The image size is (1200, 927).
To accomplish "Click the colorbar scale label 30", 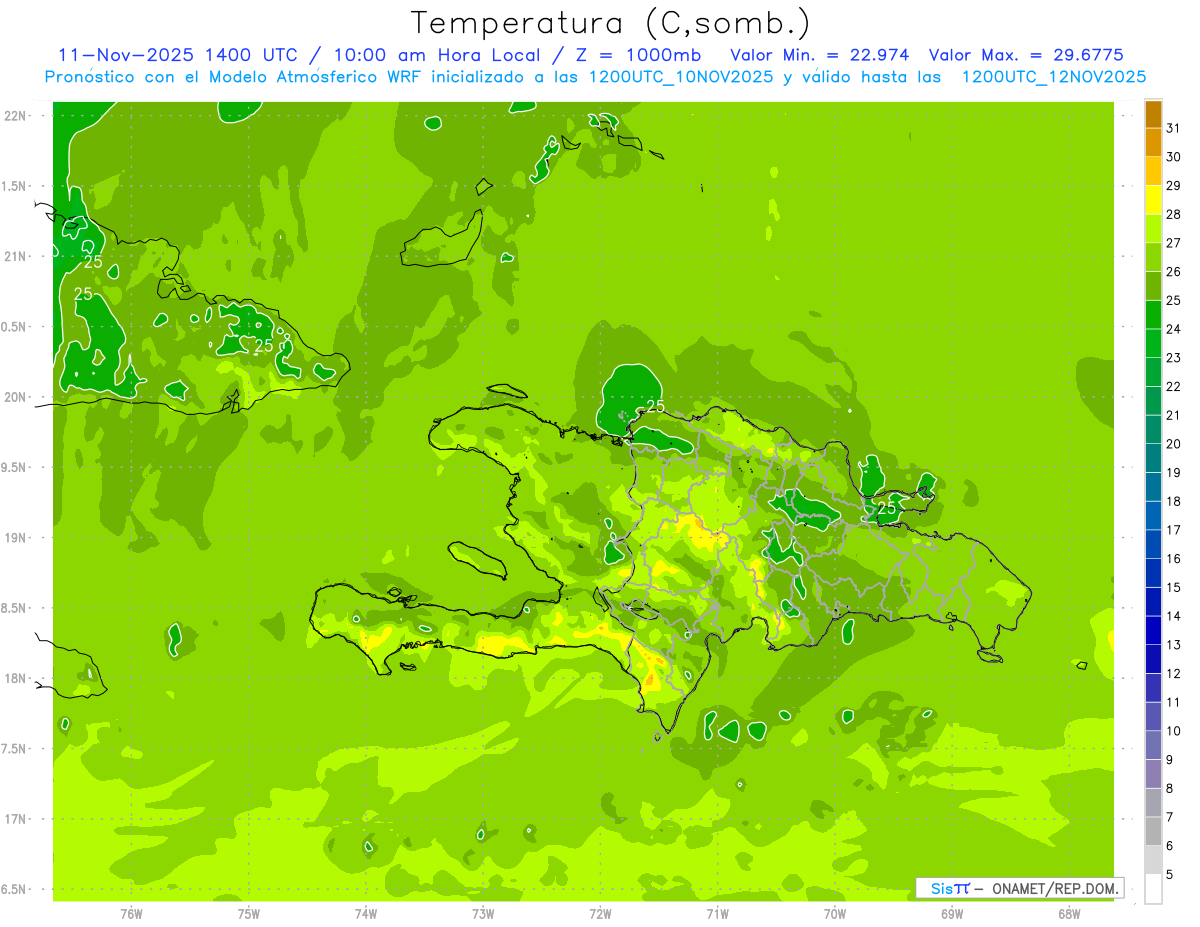I will (1173, 157).
